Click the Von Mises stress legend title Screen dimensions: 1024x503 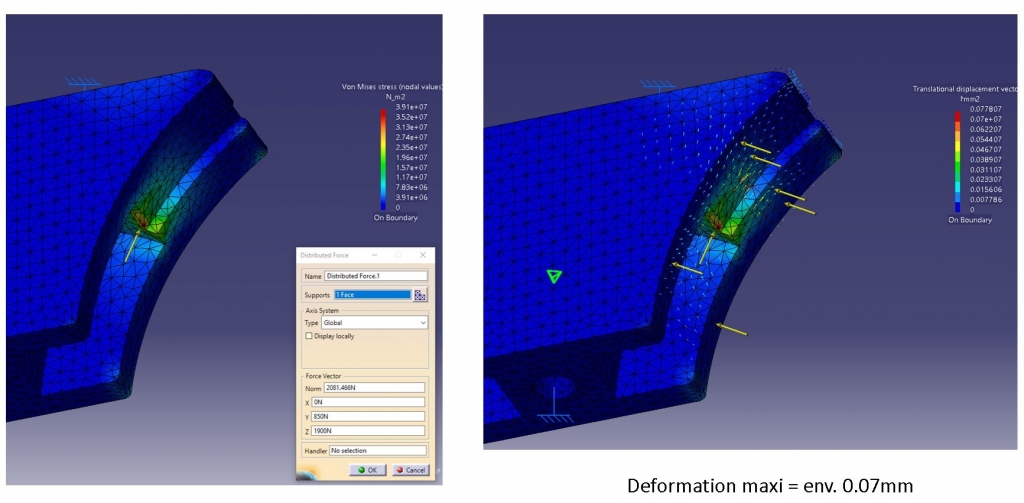392,87
